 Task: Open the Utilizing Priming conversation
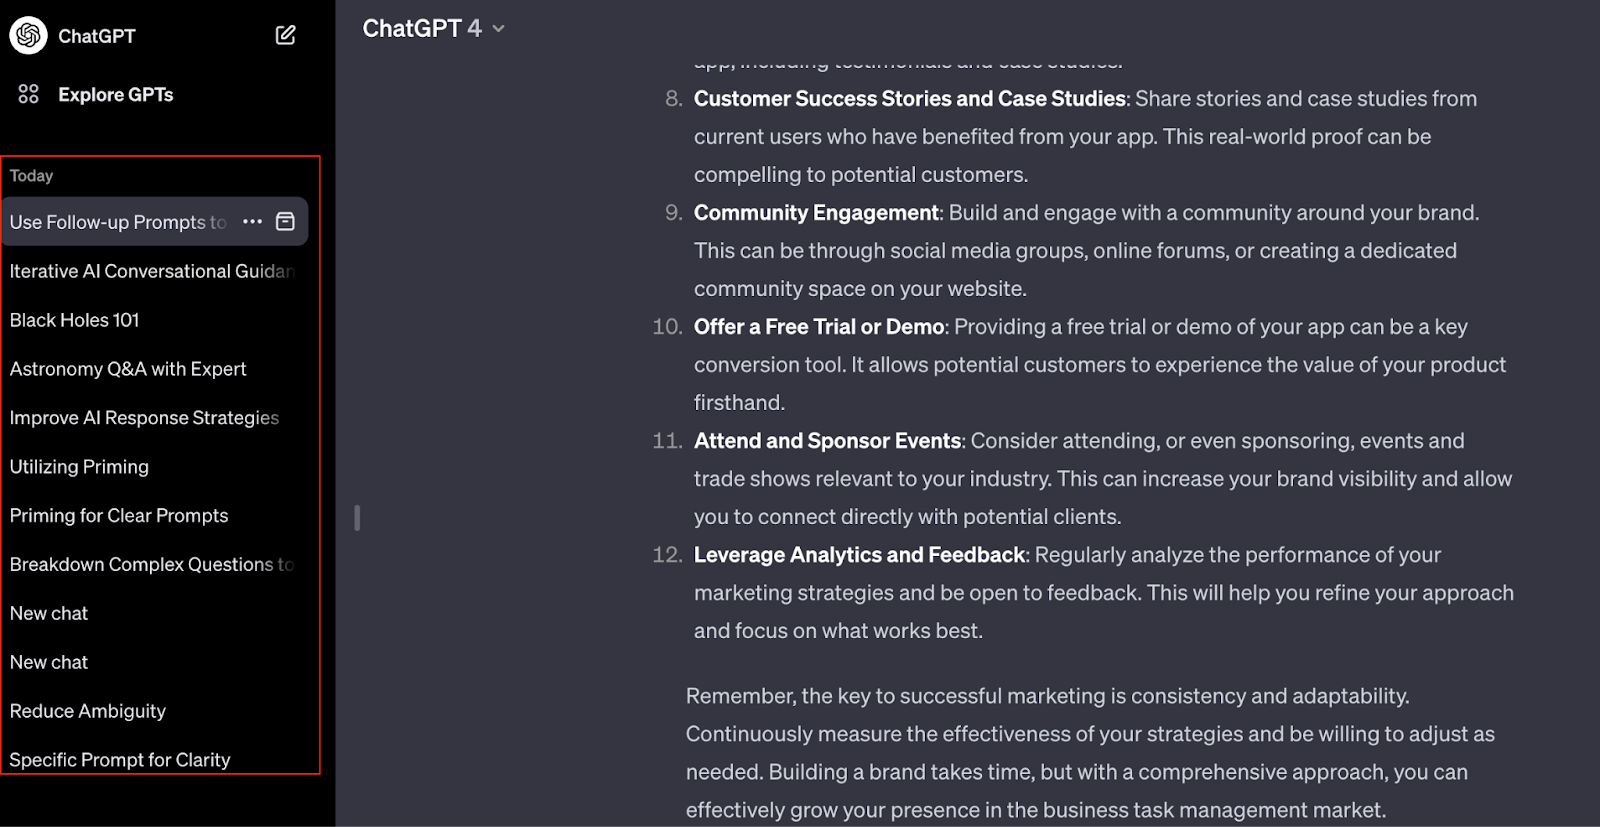[154, 467]
